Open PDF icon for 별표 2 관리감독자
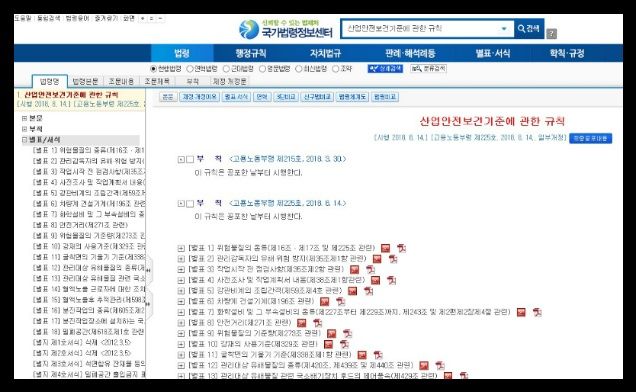Viewport: 636px width, 392px height. pyautogui.click(x=393, y=259)
